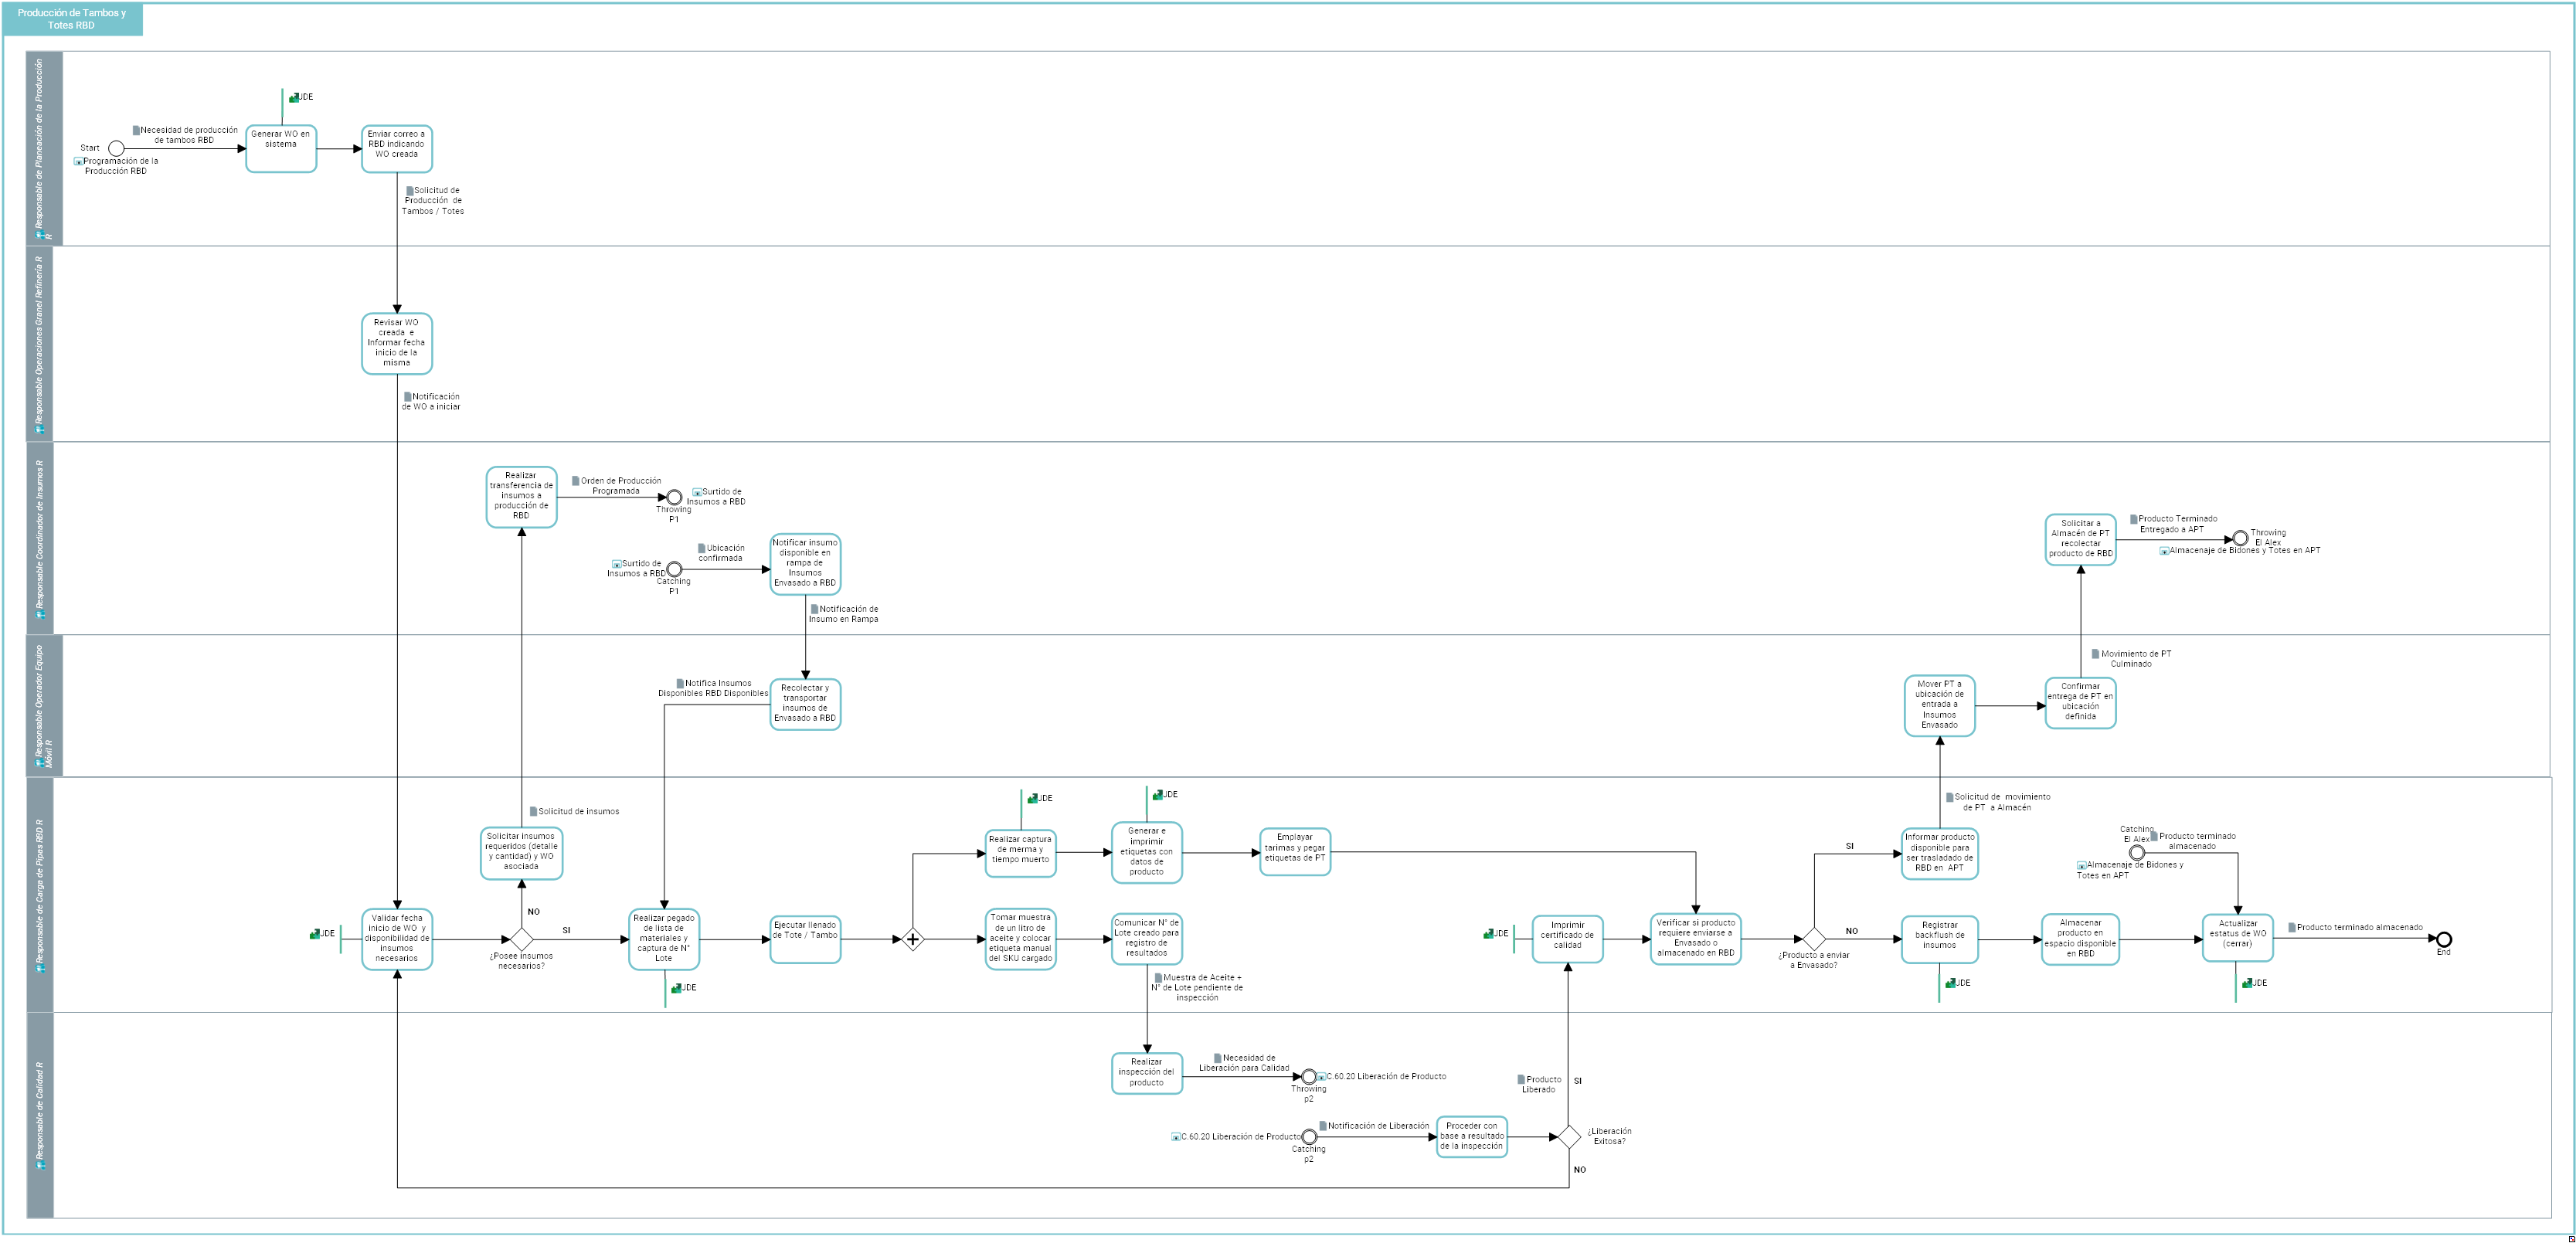Click Solicitar a Almacén de PT recolectar task
The width and height of the screenshot is (2576, 1243).
coord(2081,539)
